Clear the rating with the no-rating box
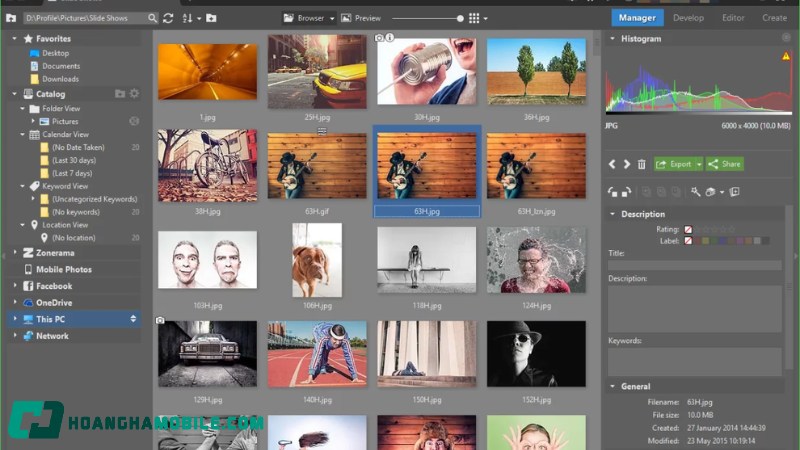Image resolution: width=800 pixels, height=450 pixels. coord(688,229)
